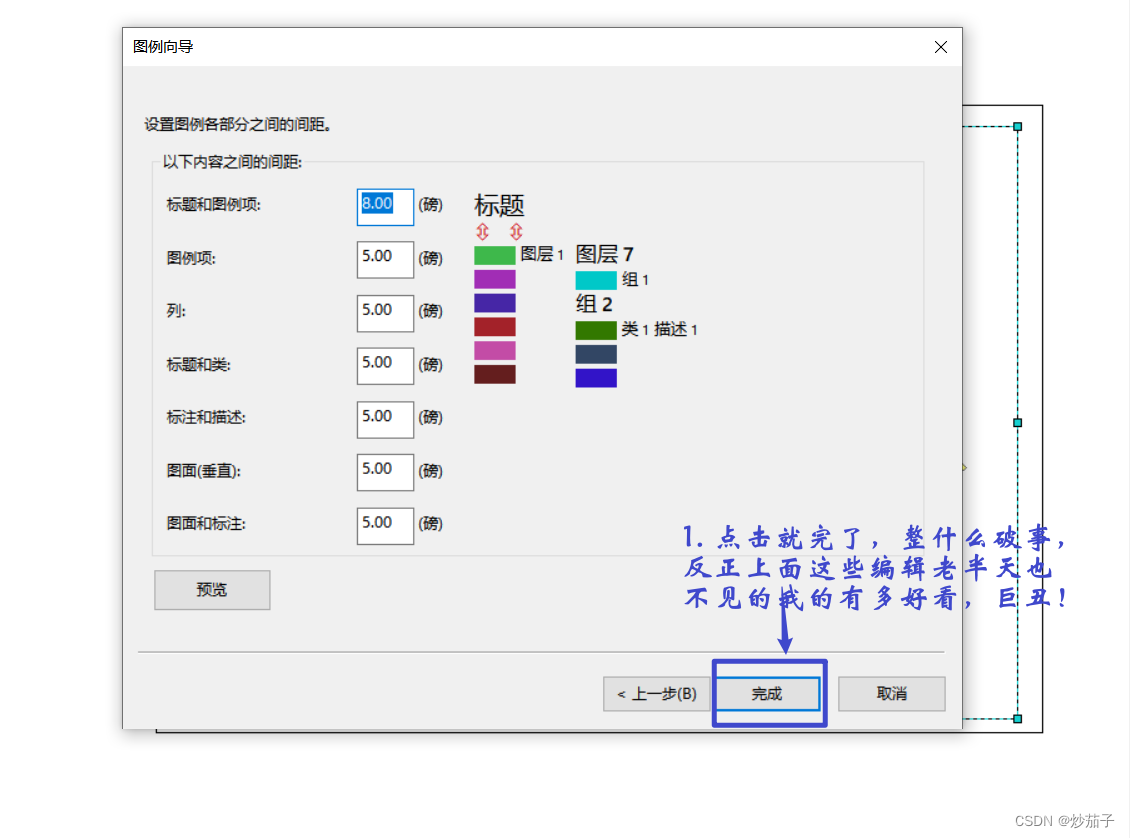Click the instruction text 设置图例各部分之间的间距
The image size is (1130, 838).
pyautogui.click(x=237, y=125)
